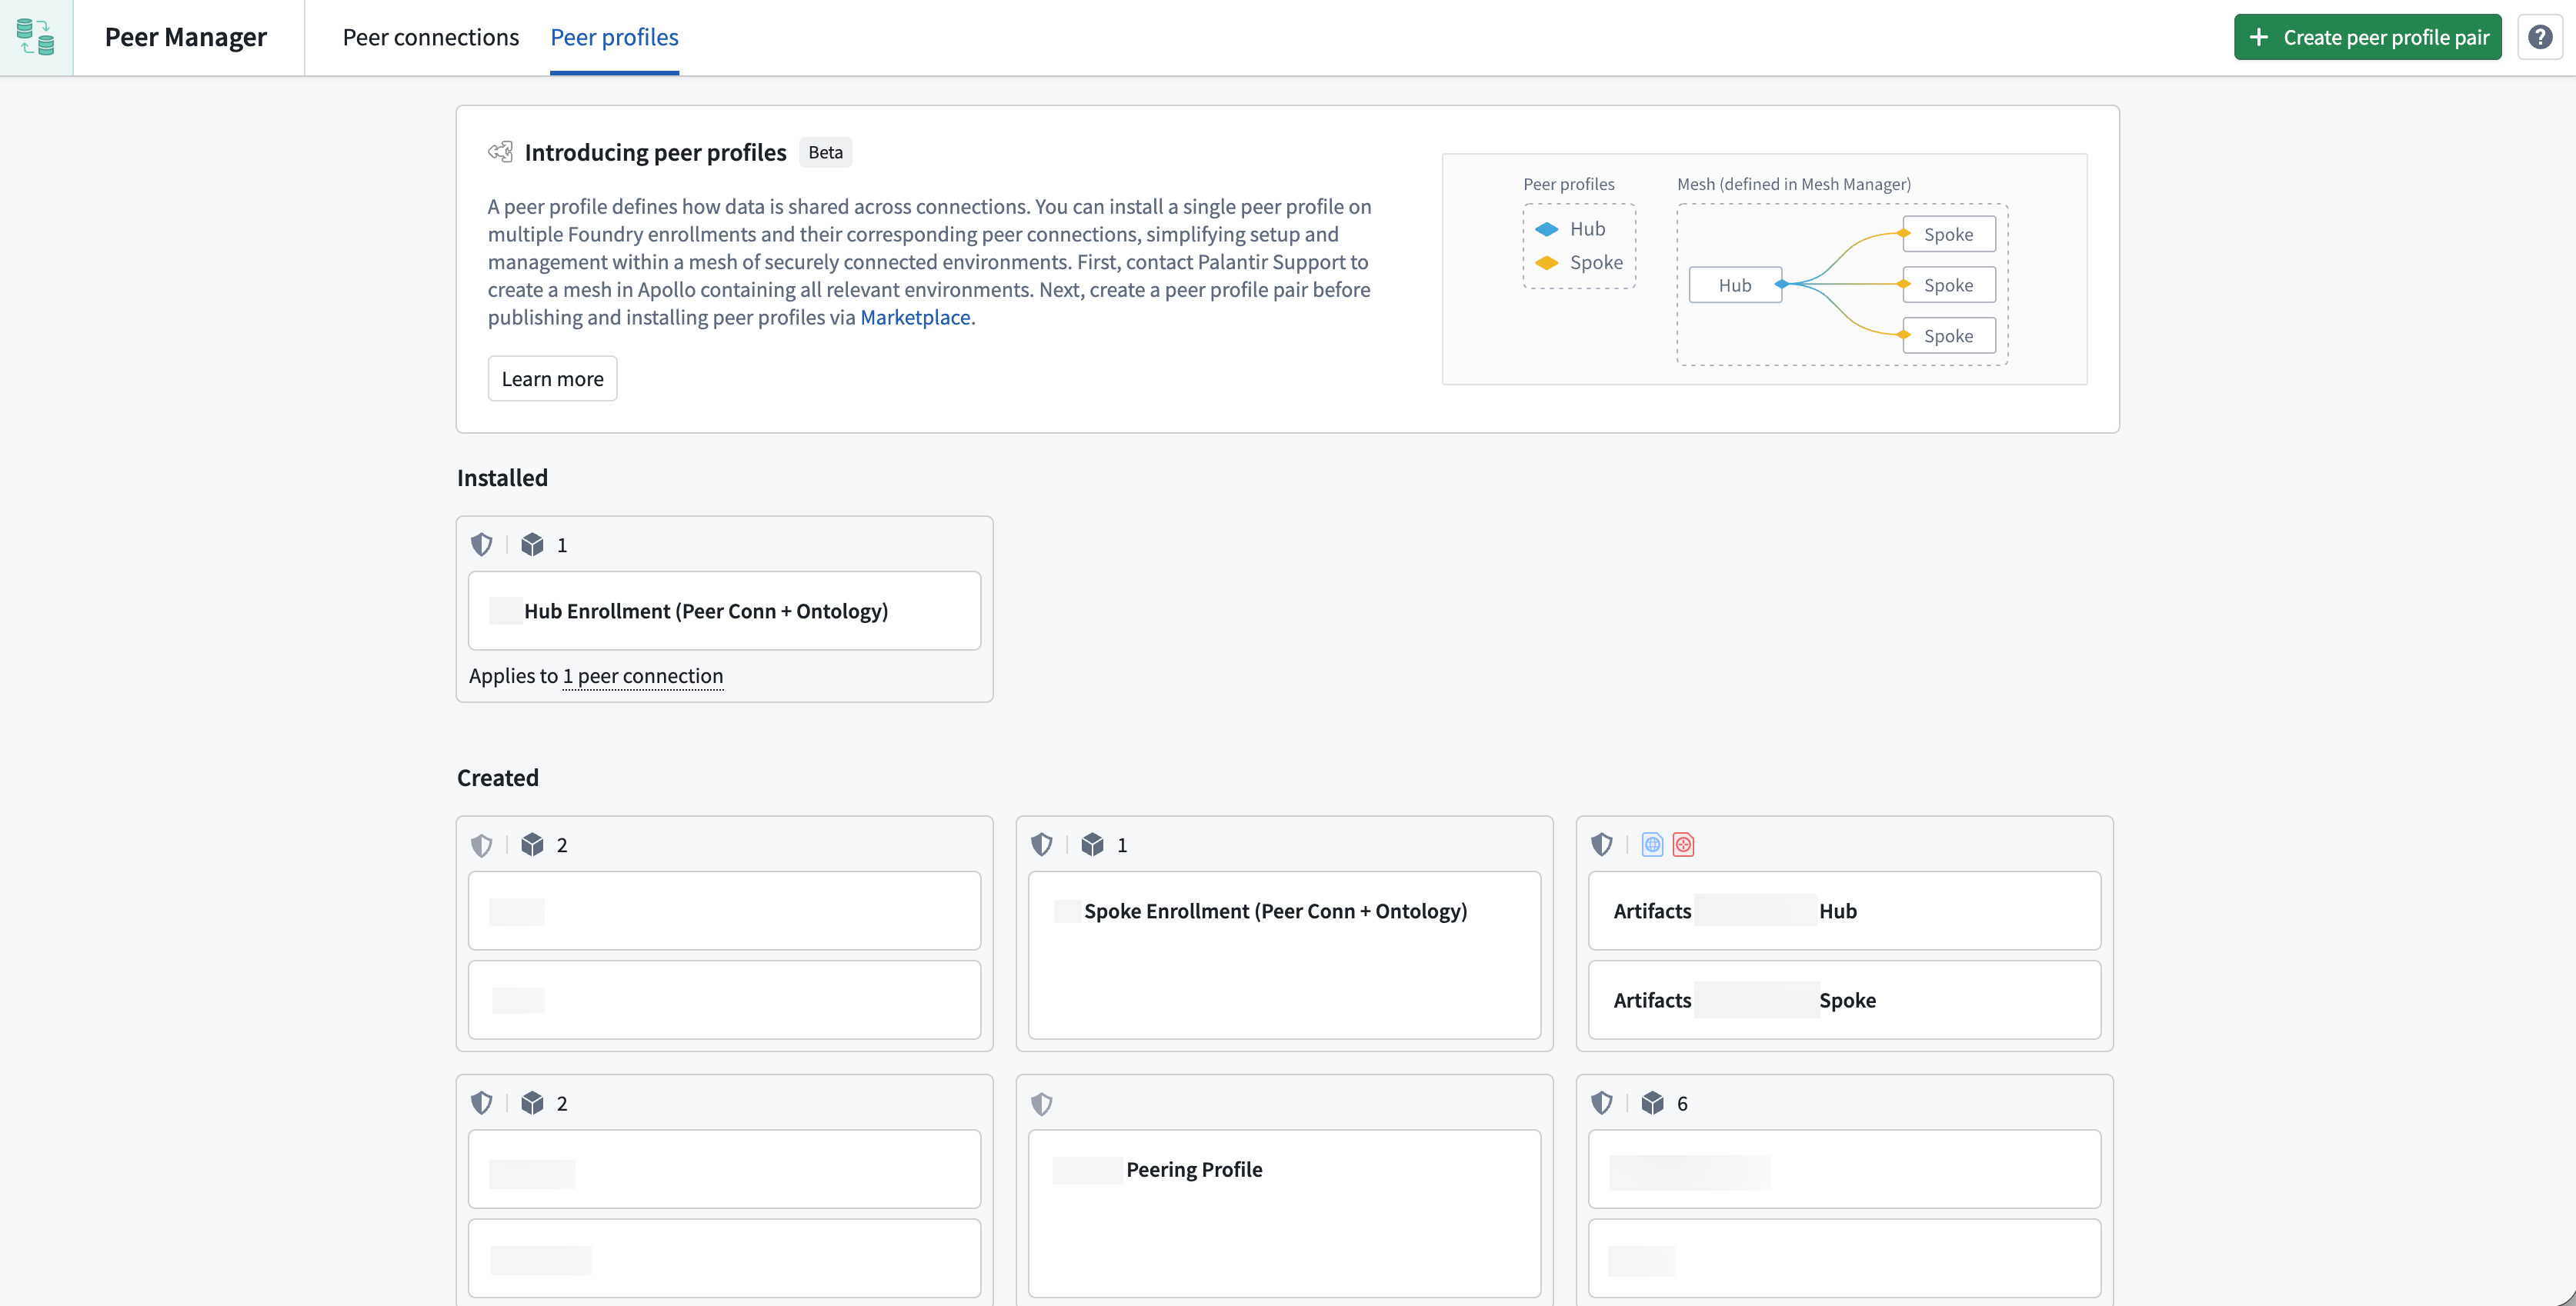2576x1306 pixels.
Task: Click shield icon on Peering Profile card
Action: (x=1042, y=1104)
